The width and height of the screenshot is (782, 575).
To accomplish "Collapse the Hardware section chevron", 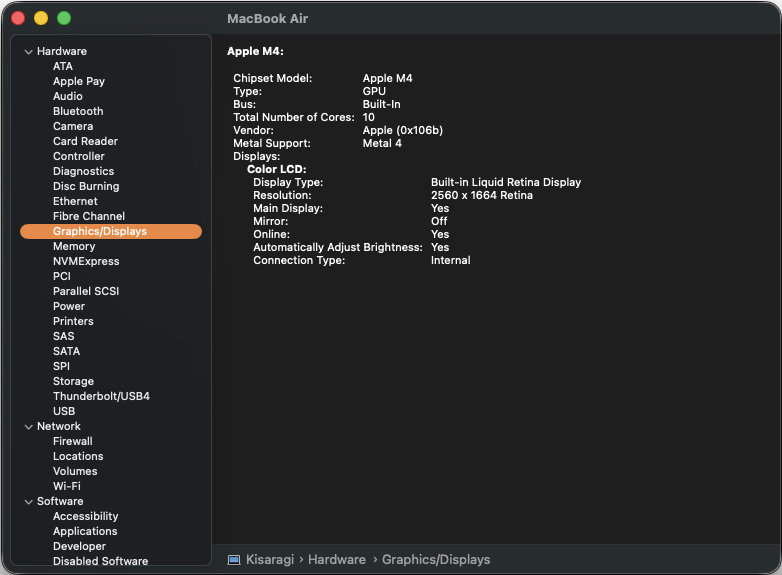I will click(x=29, y=52).
